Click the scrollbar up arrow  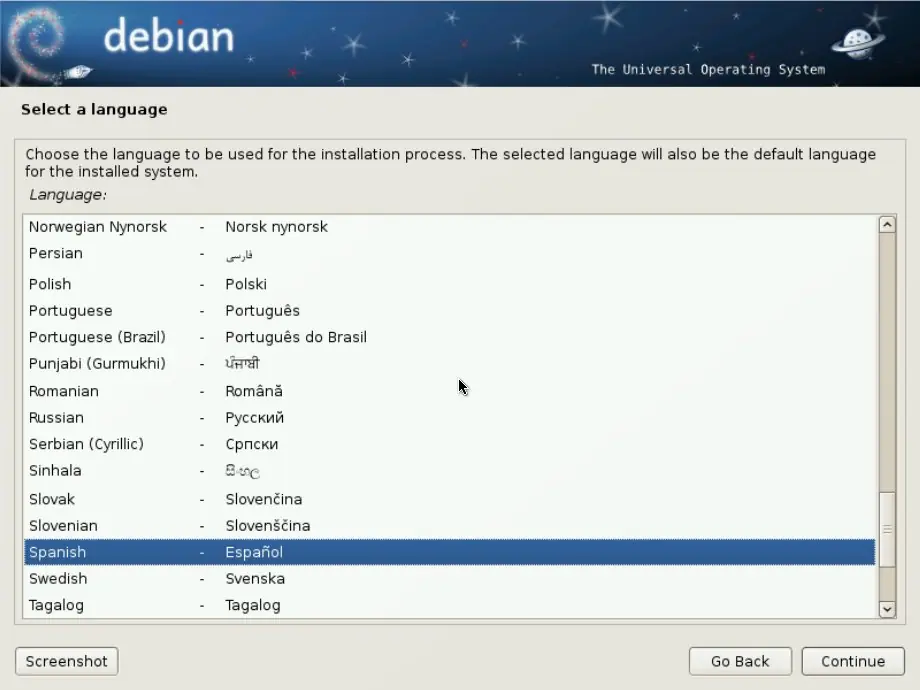coord(887,224)
